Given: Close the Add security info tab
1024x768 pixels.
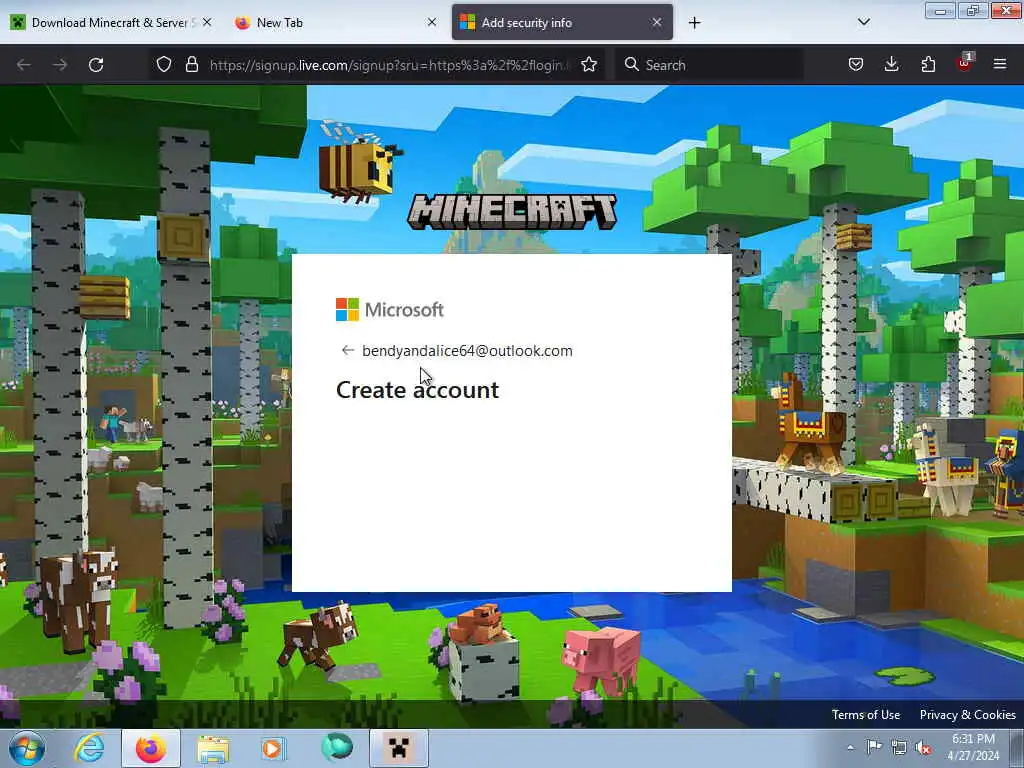Looking at the screenshot, I should coord(657,23).
